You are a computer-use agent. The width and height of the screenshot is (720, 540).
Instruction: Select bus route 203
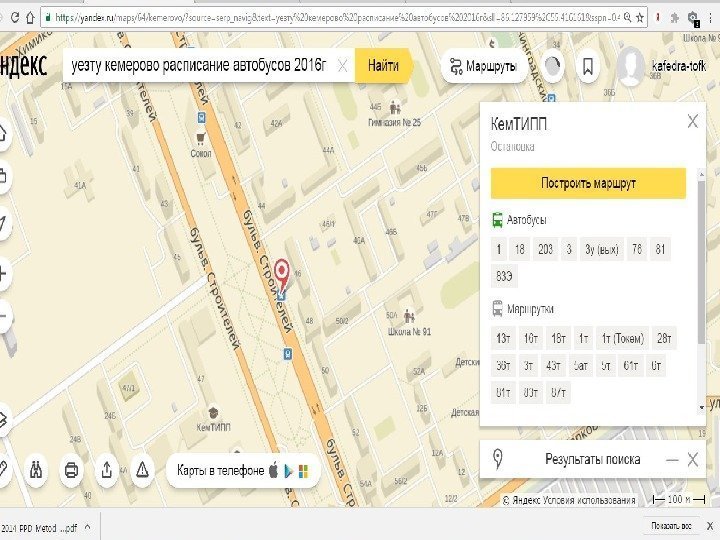pyautogui.click(x=546, y=249)
